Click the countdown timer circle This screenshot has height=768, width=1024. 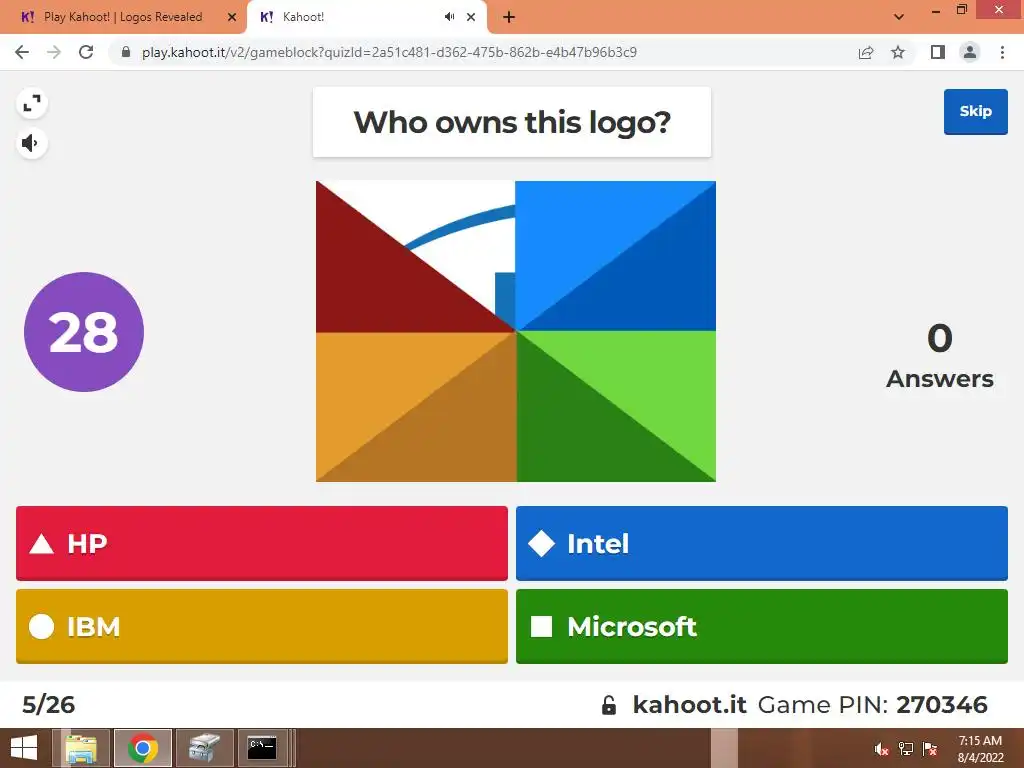pyautogui.click(x=84, y=332)
